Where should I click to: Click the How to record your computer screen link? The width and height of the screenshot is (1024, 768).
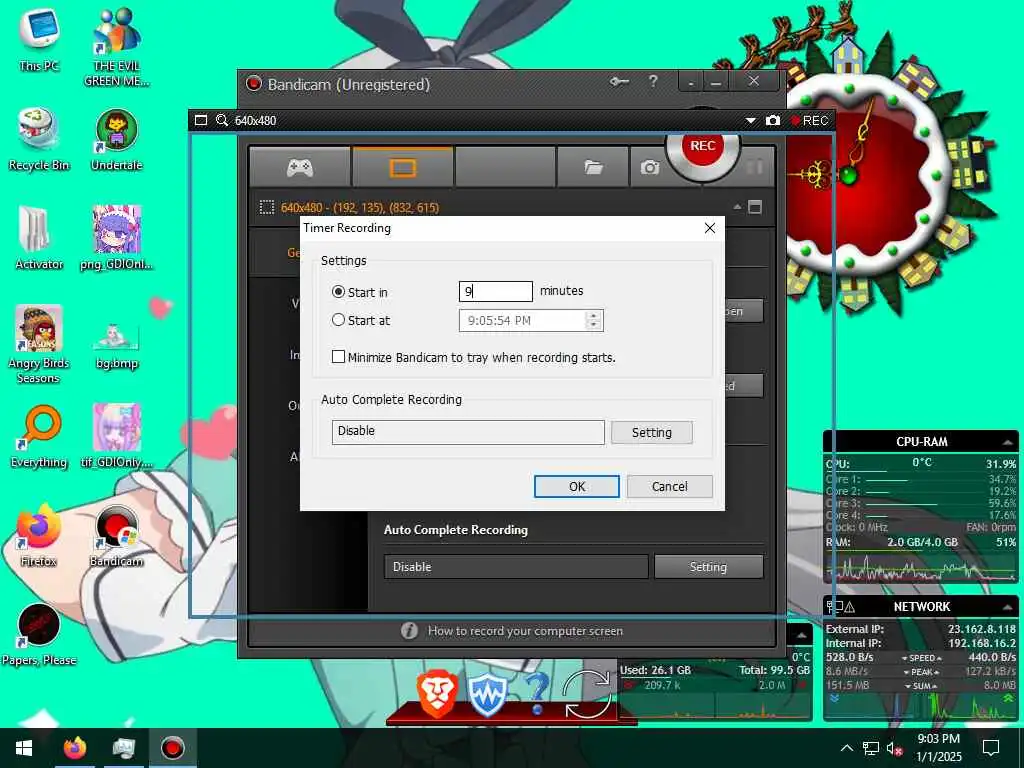525,631
